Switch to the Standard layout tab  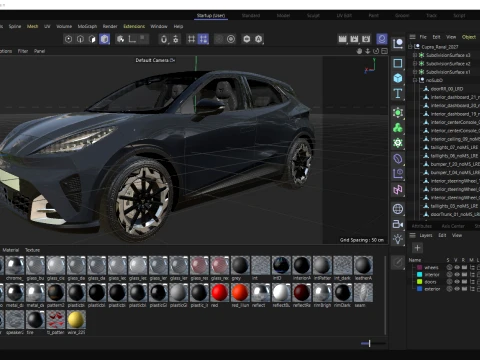point(251,15)
